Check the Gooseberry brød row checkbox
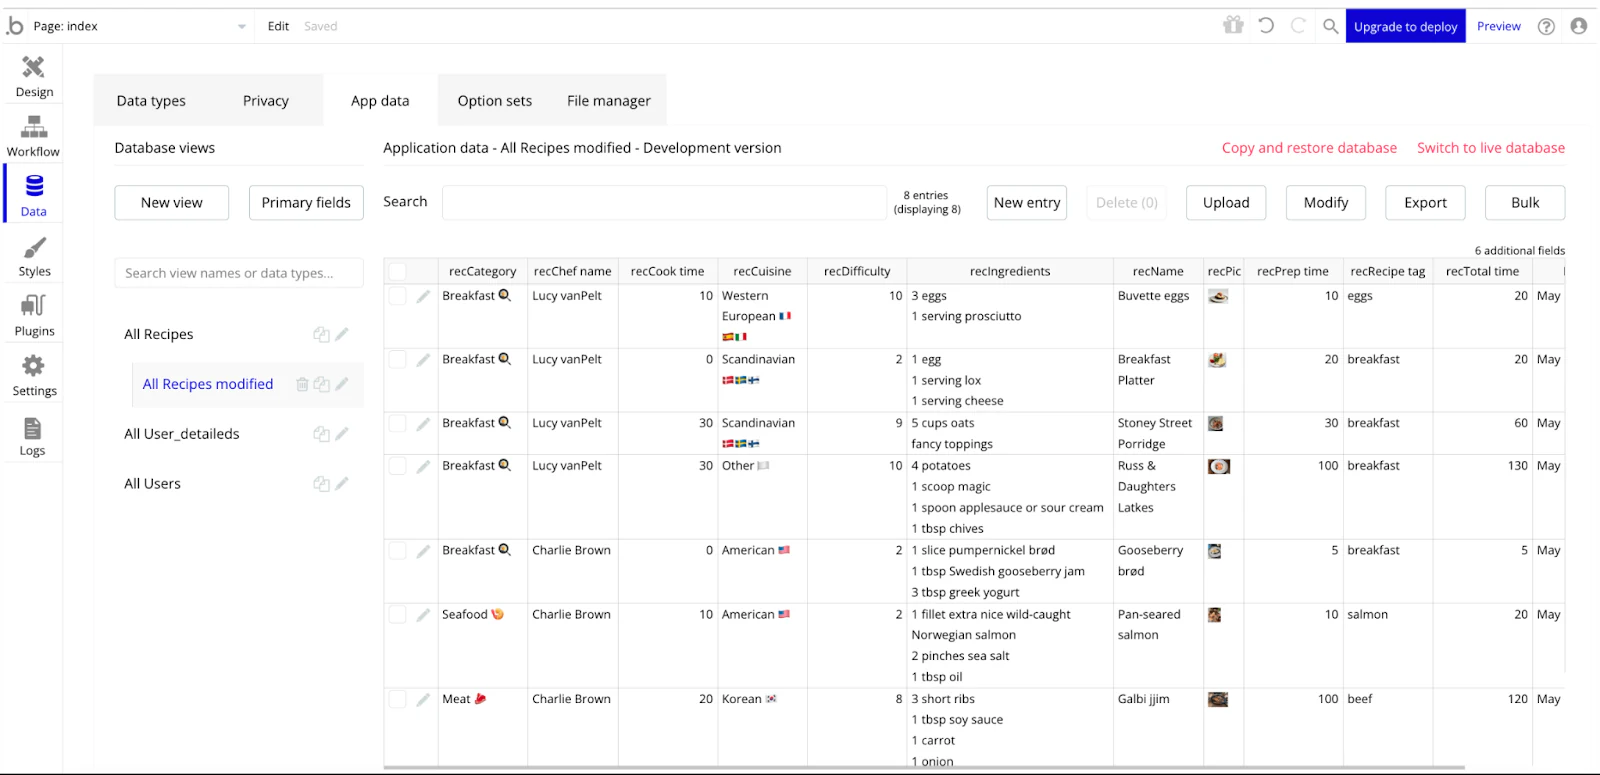This screenshot has height=775, width=1600. click(398, 551)
